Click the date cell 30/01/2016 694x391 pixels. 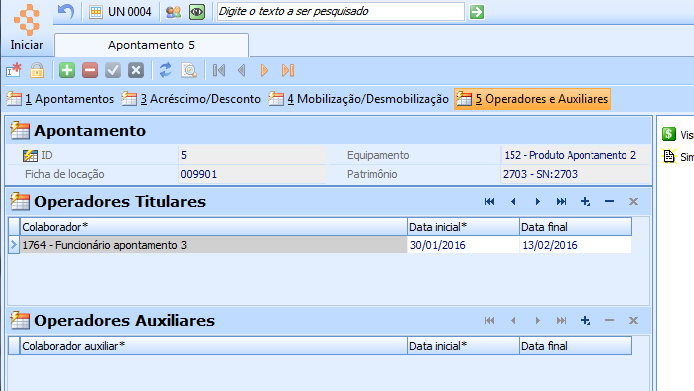[x=463, y=245]
